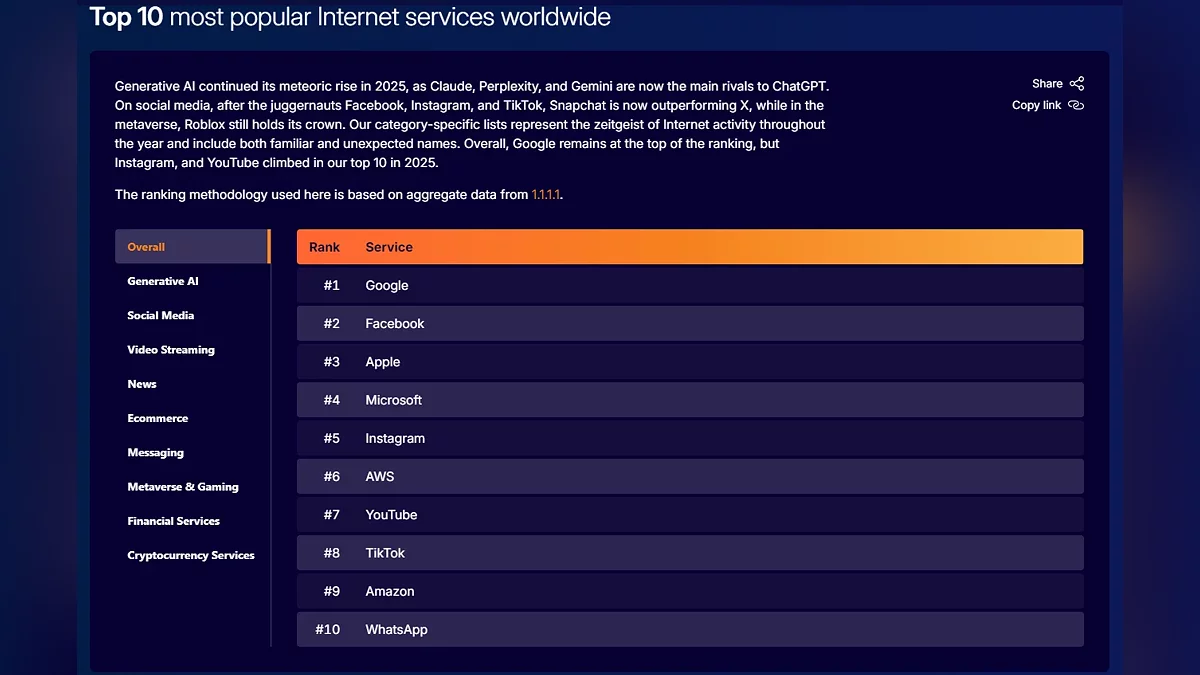Select the Video Streaming tab
The height and width of the screenshot is (675, 1200).
click(x=171, y=350)
